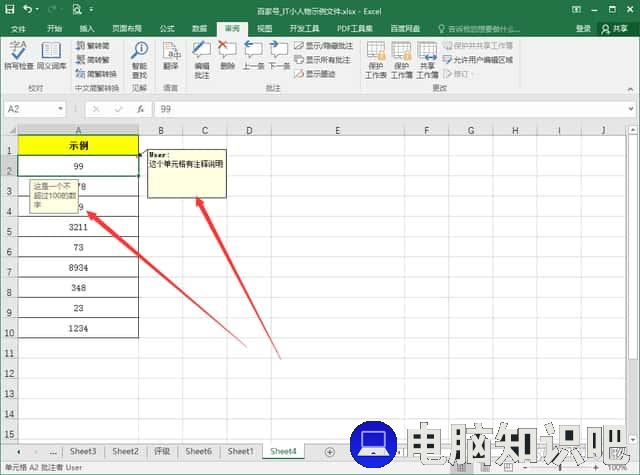Open the 文件 File tab
Viewport: 640px width, 475px height.
point(18,29)
